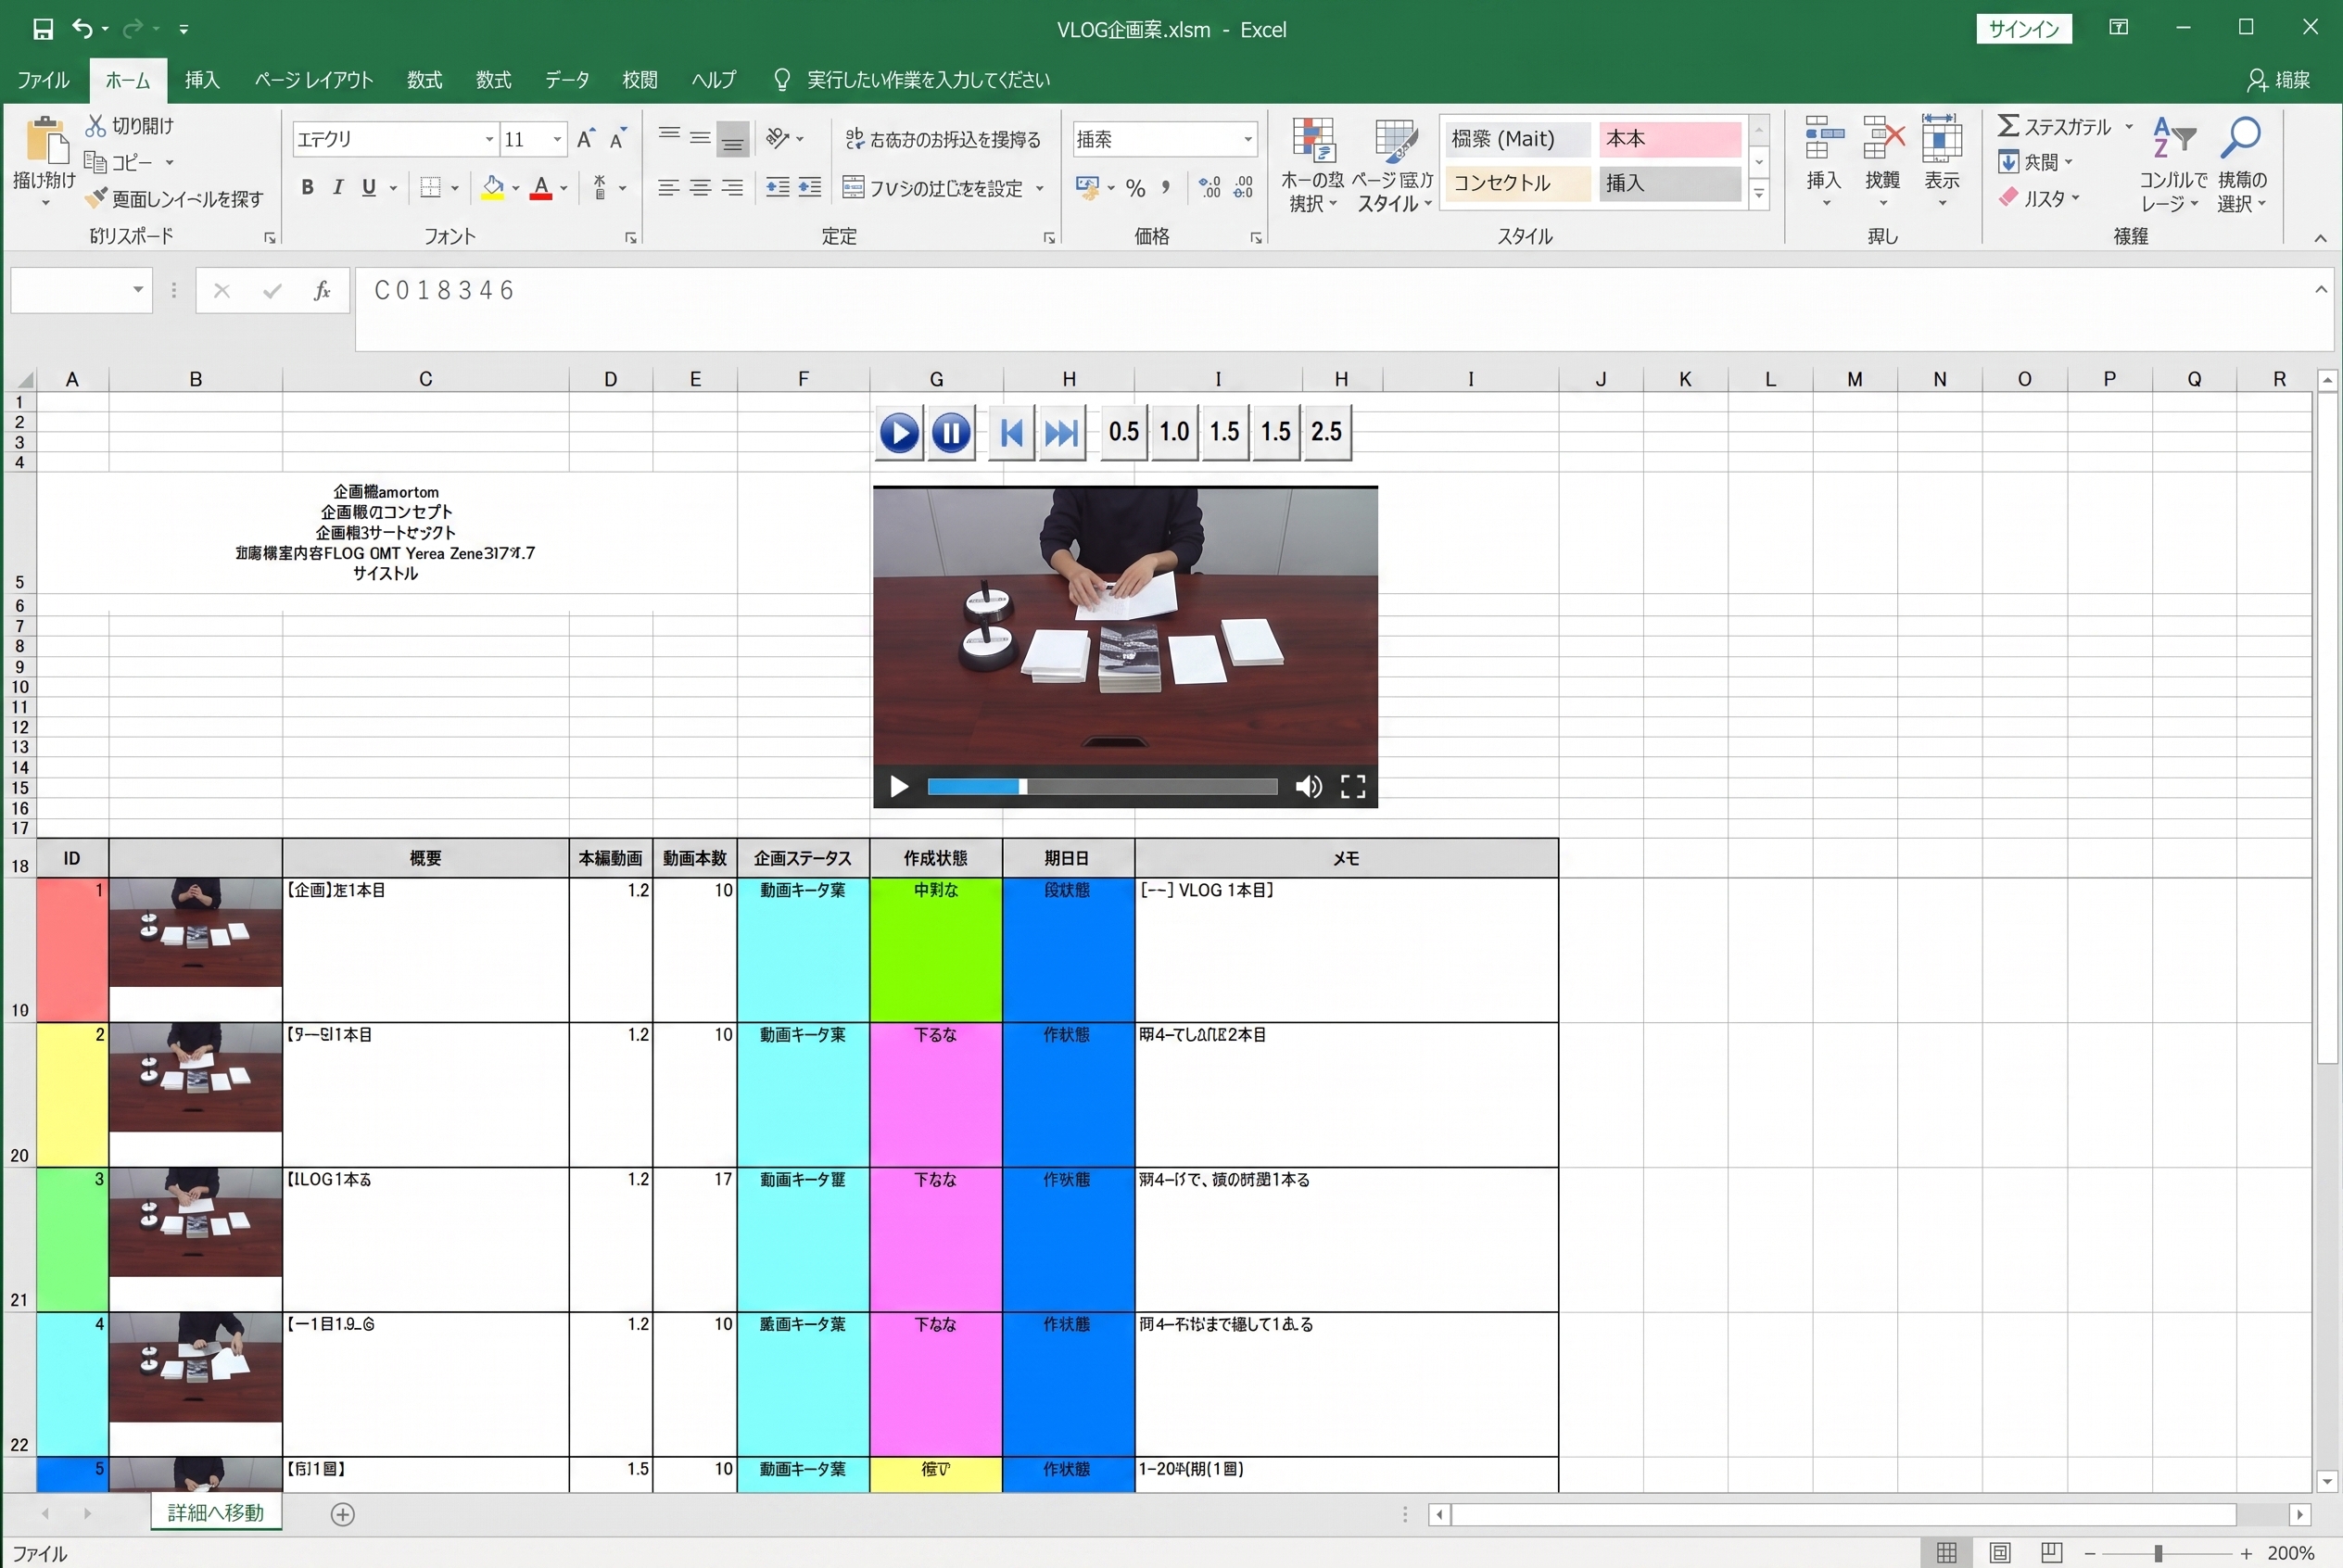The width and height of the screenshot is (2343, 1568).
Task: Open the font name dropdown
Action: click(489, 139)
